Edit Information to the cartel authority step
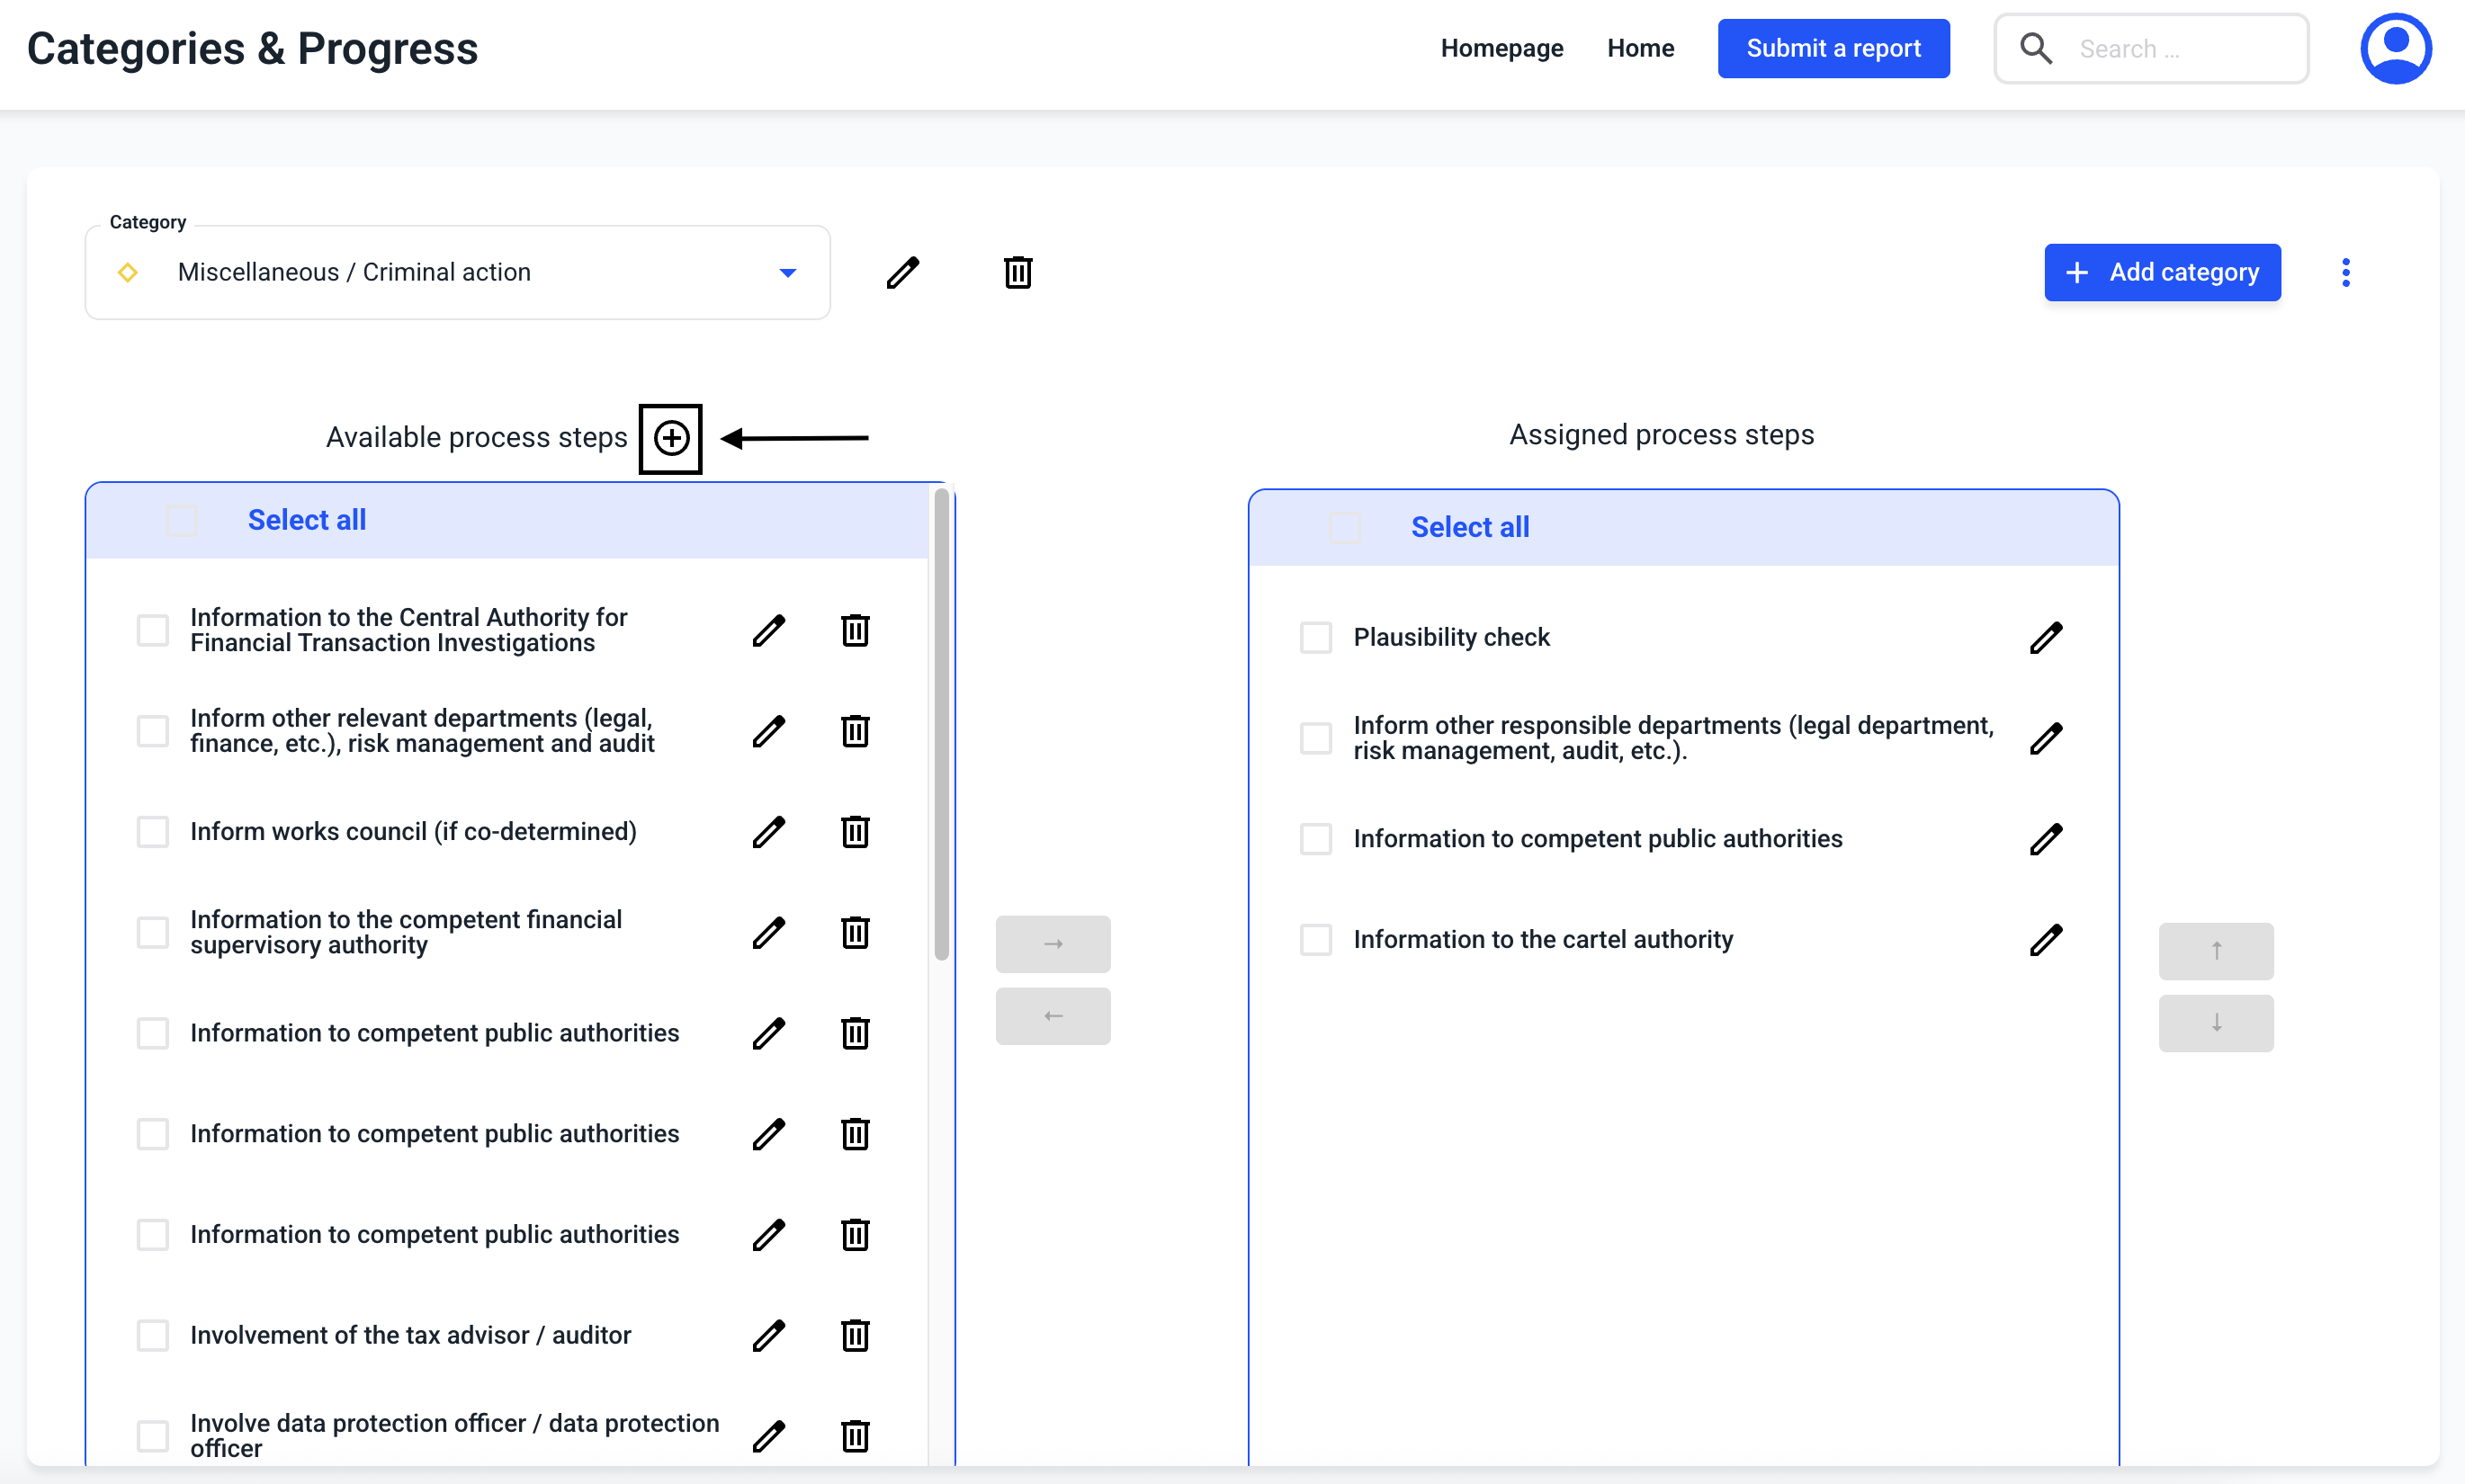 [2045, 940]
